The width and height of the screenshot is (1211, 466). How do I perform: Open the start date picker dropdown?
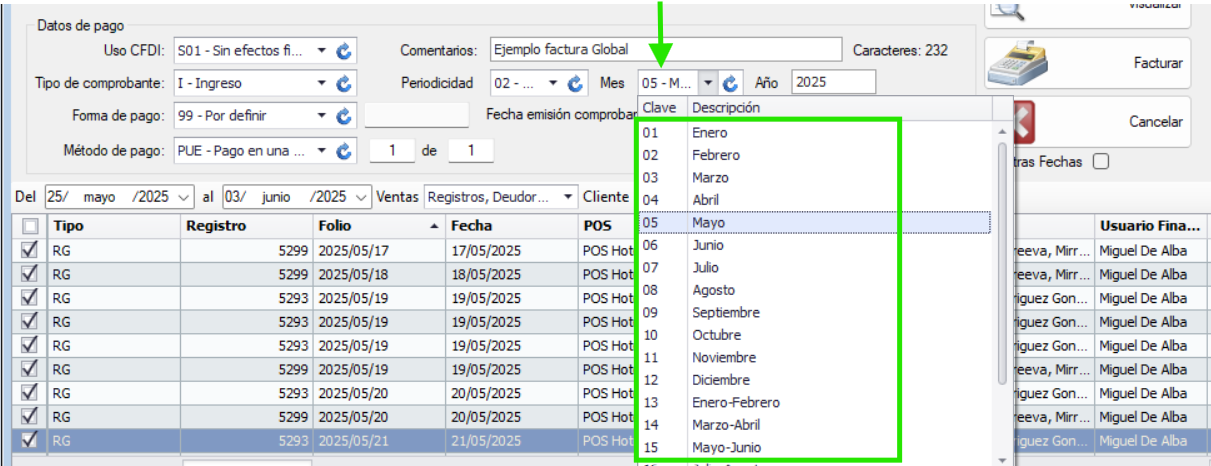tap(181, 197)
